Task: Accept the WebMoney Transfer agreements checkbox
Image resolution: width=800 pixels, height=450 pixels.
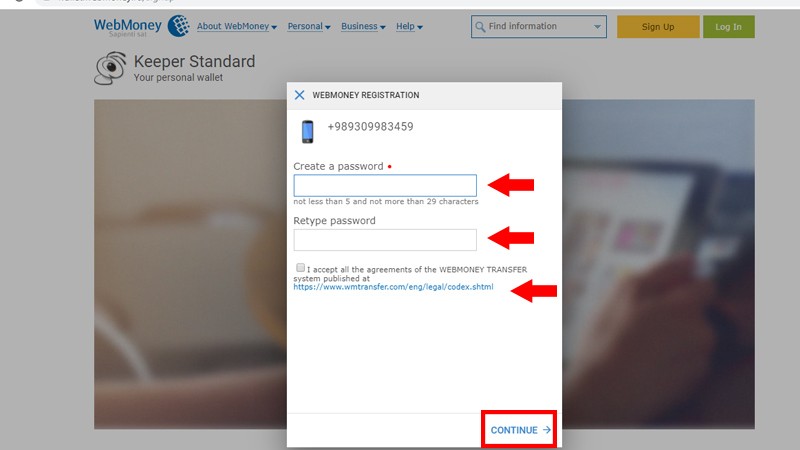Action: click(x=301, y=267)
